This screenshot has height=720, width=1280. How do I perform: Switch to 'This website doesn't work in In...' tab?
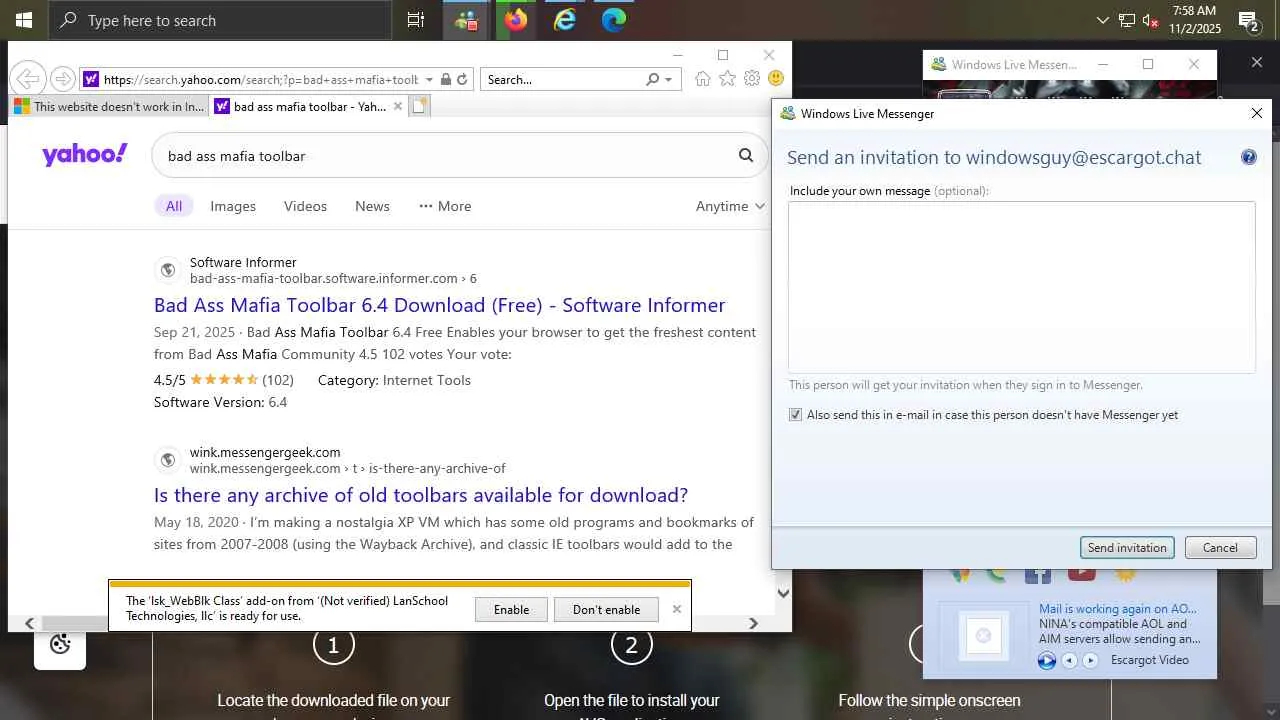(x=109, y=106)
